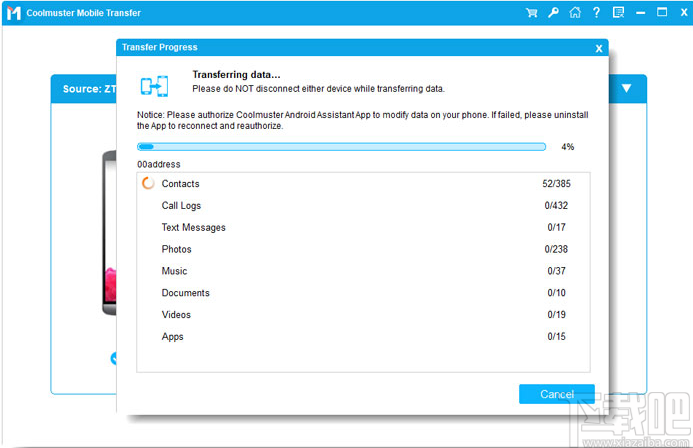Open help via the question mark icon
693x448 pixels.
click(596, 13)
